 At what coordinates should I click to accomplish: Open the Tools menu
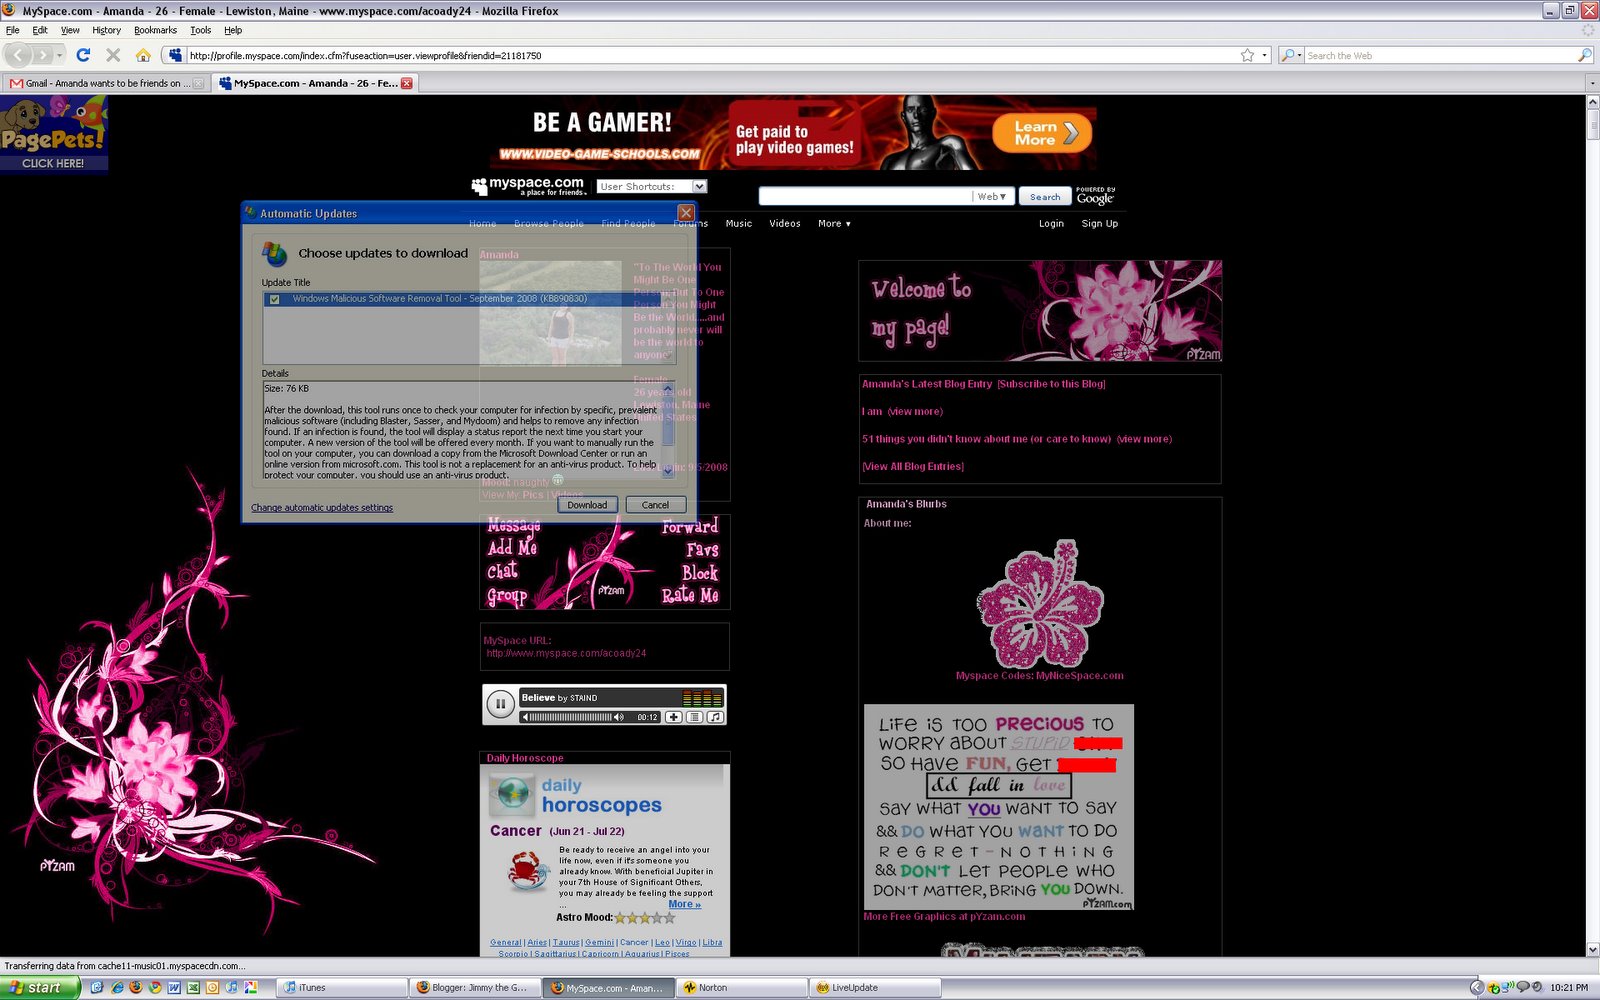[x=201, y=30]
